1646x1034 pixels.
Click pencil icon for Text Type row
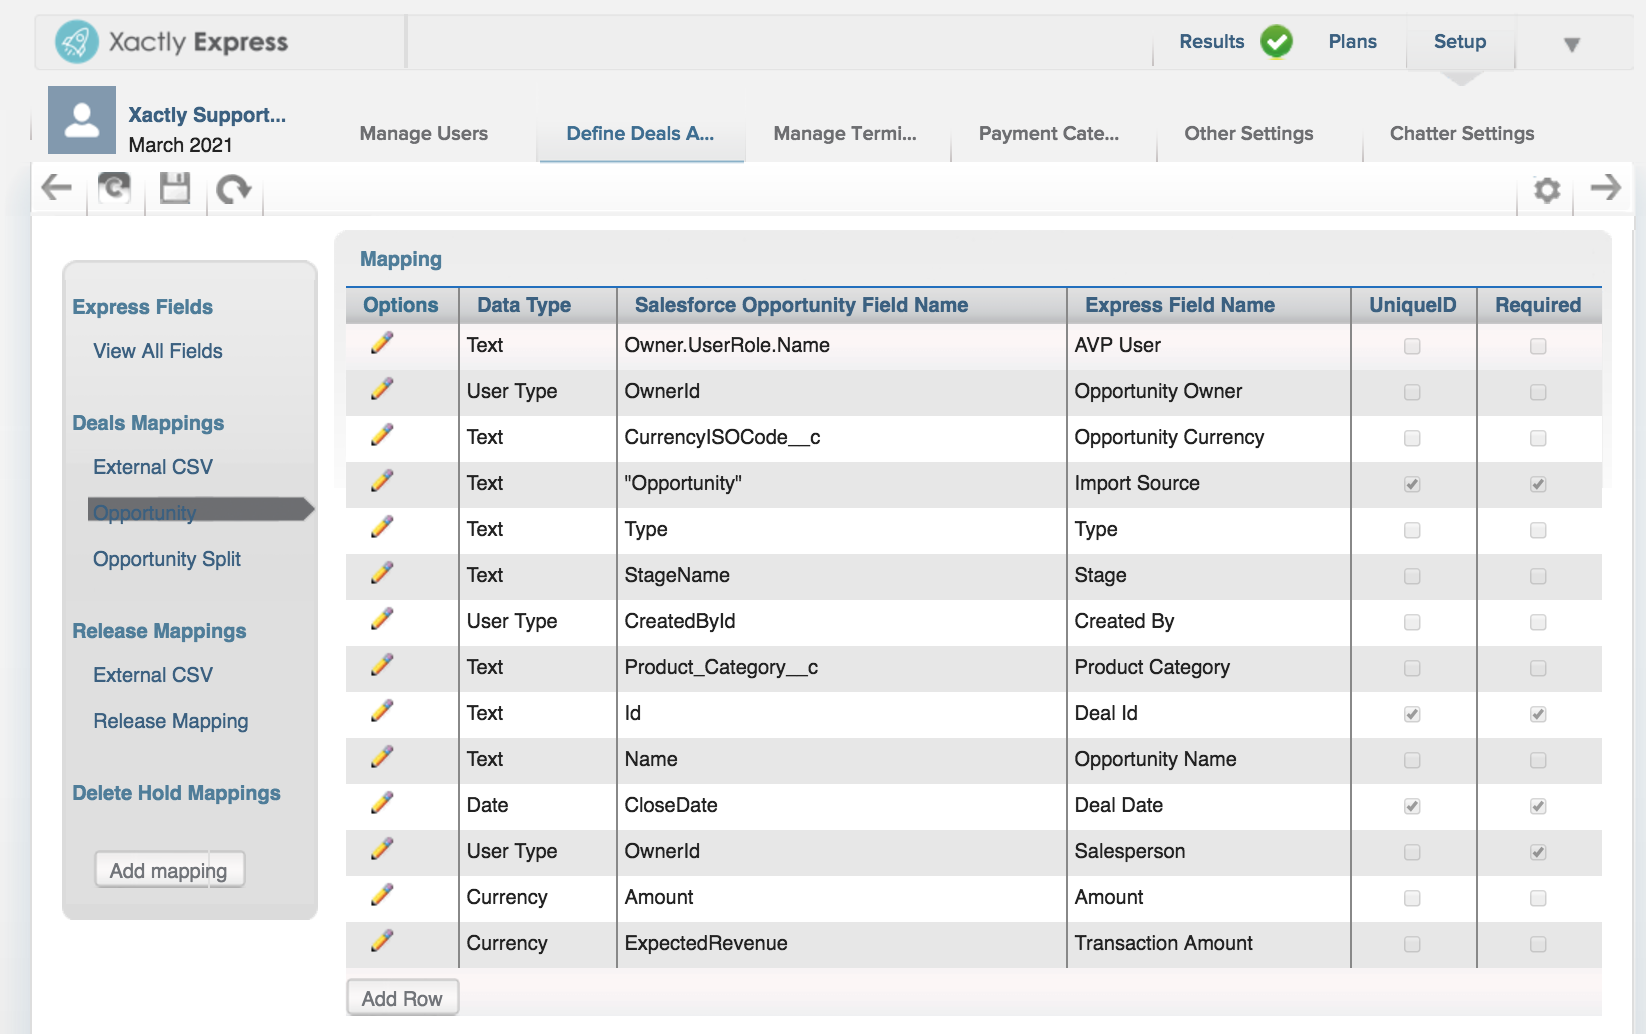382,528
